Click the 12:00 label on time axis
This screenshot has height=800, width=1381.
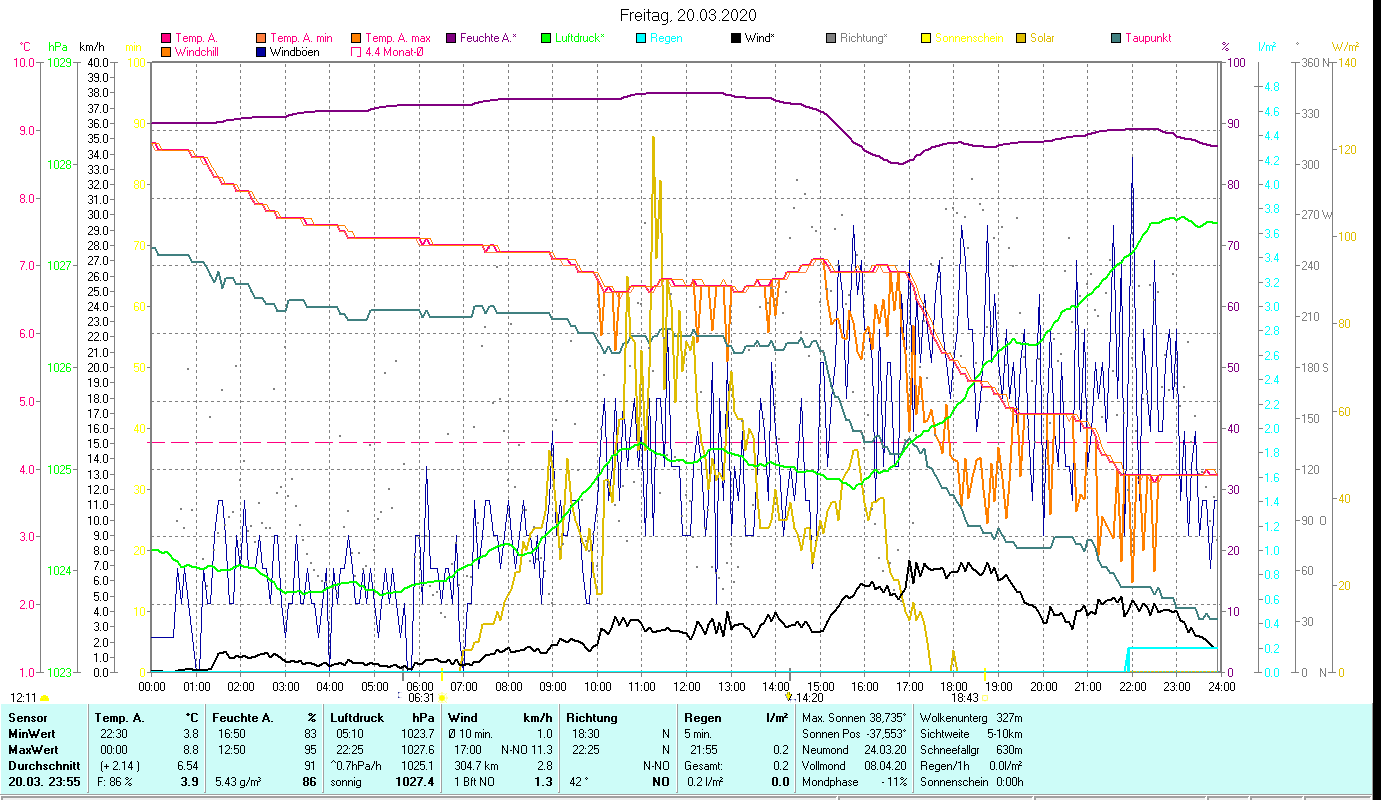click(x=687, y=686)
